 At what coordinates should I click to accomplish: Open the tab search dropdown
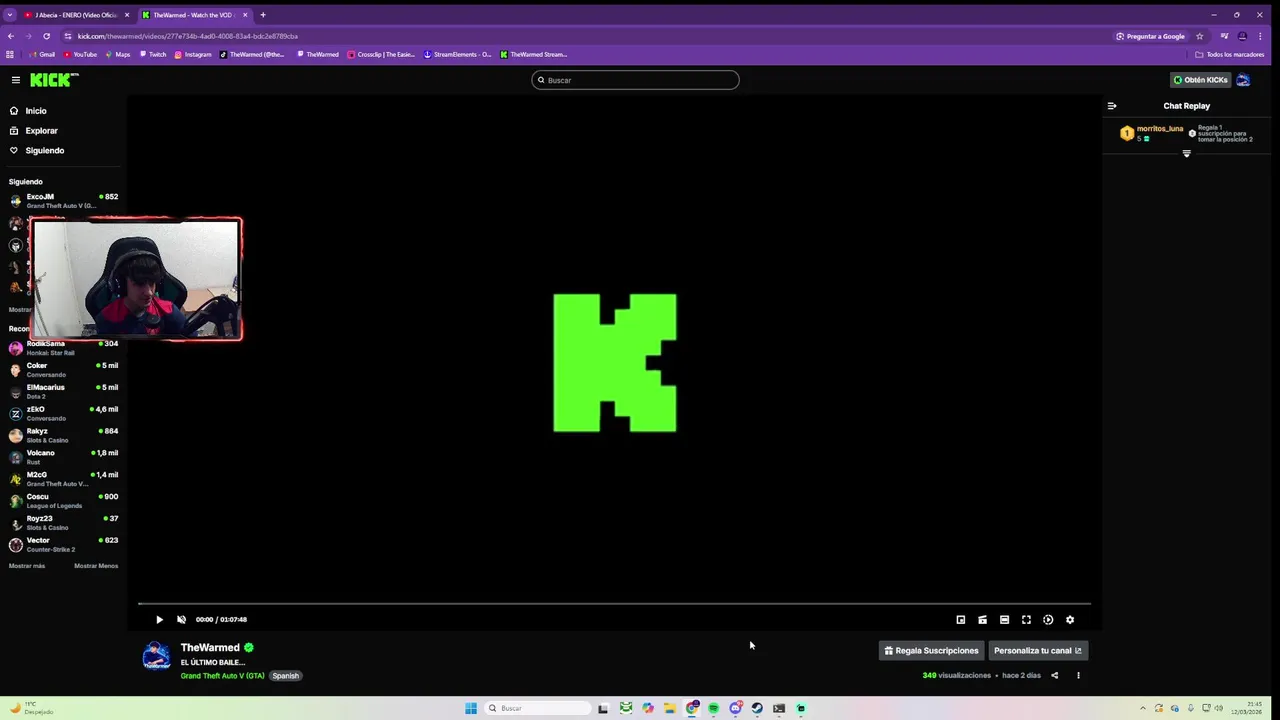(11, 15)
